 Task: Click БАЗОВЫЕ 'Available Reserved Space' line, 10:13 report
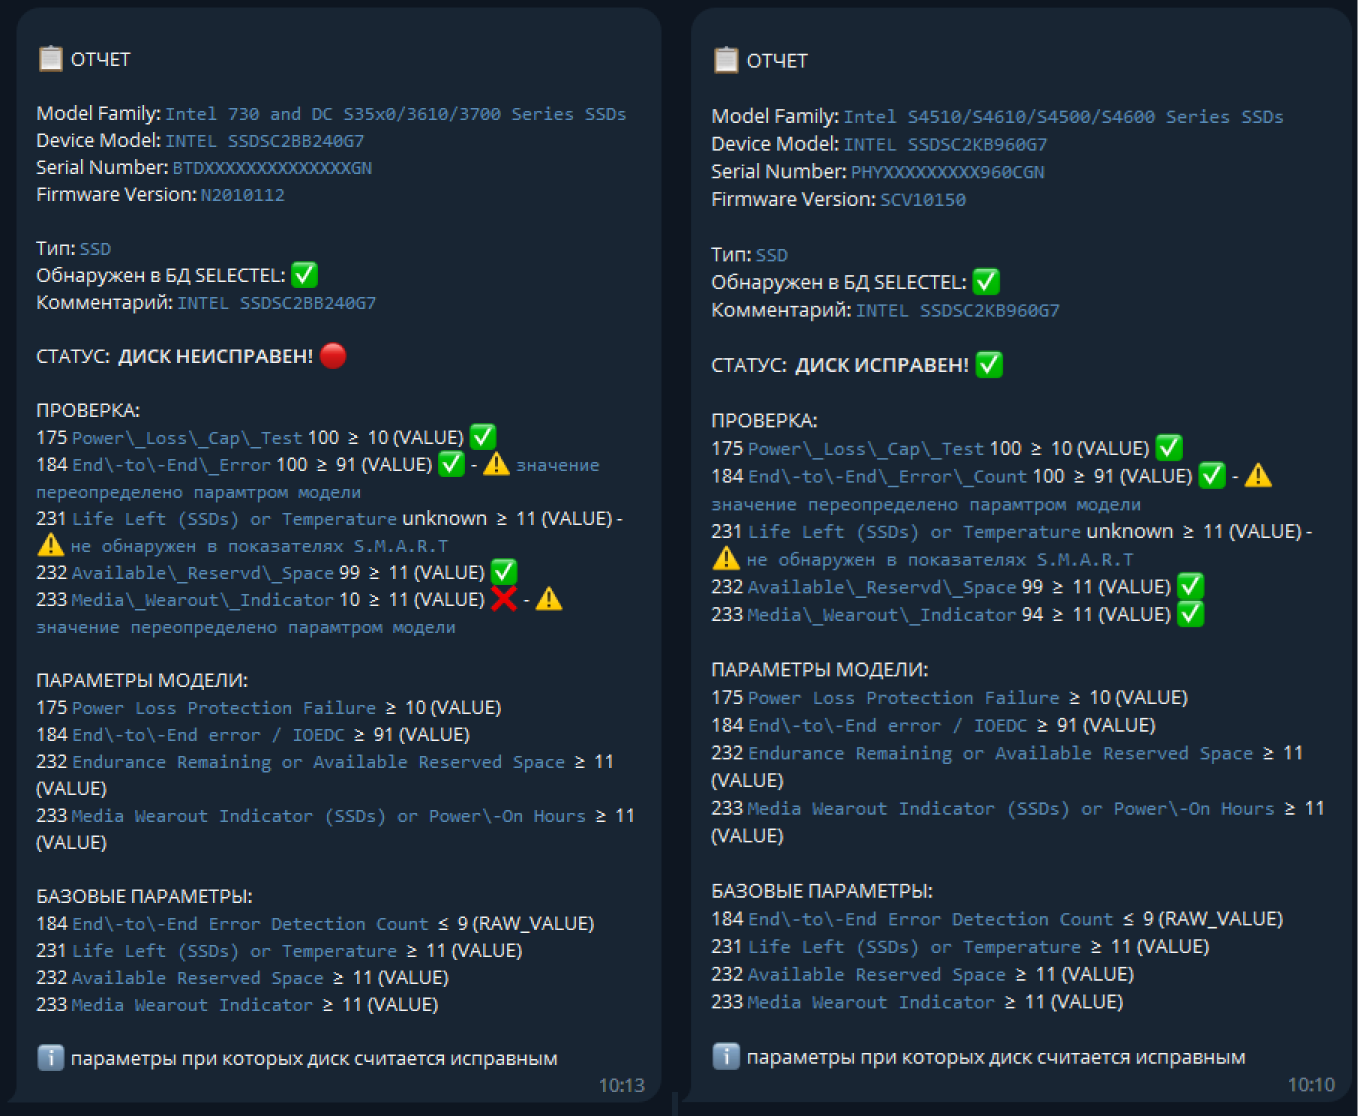(x=242, y=978)
